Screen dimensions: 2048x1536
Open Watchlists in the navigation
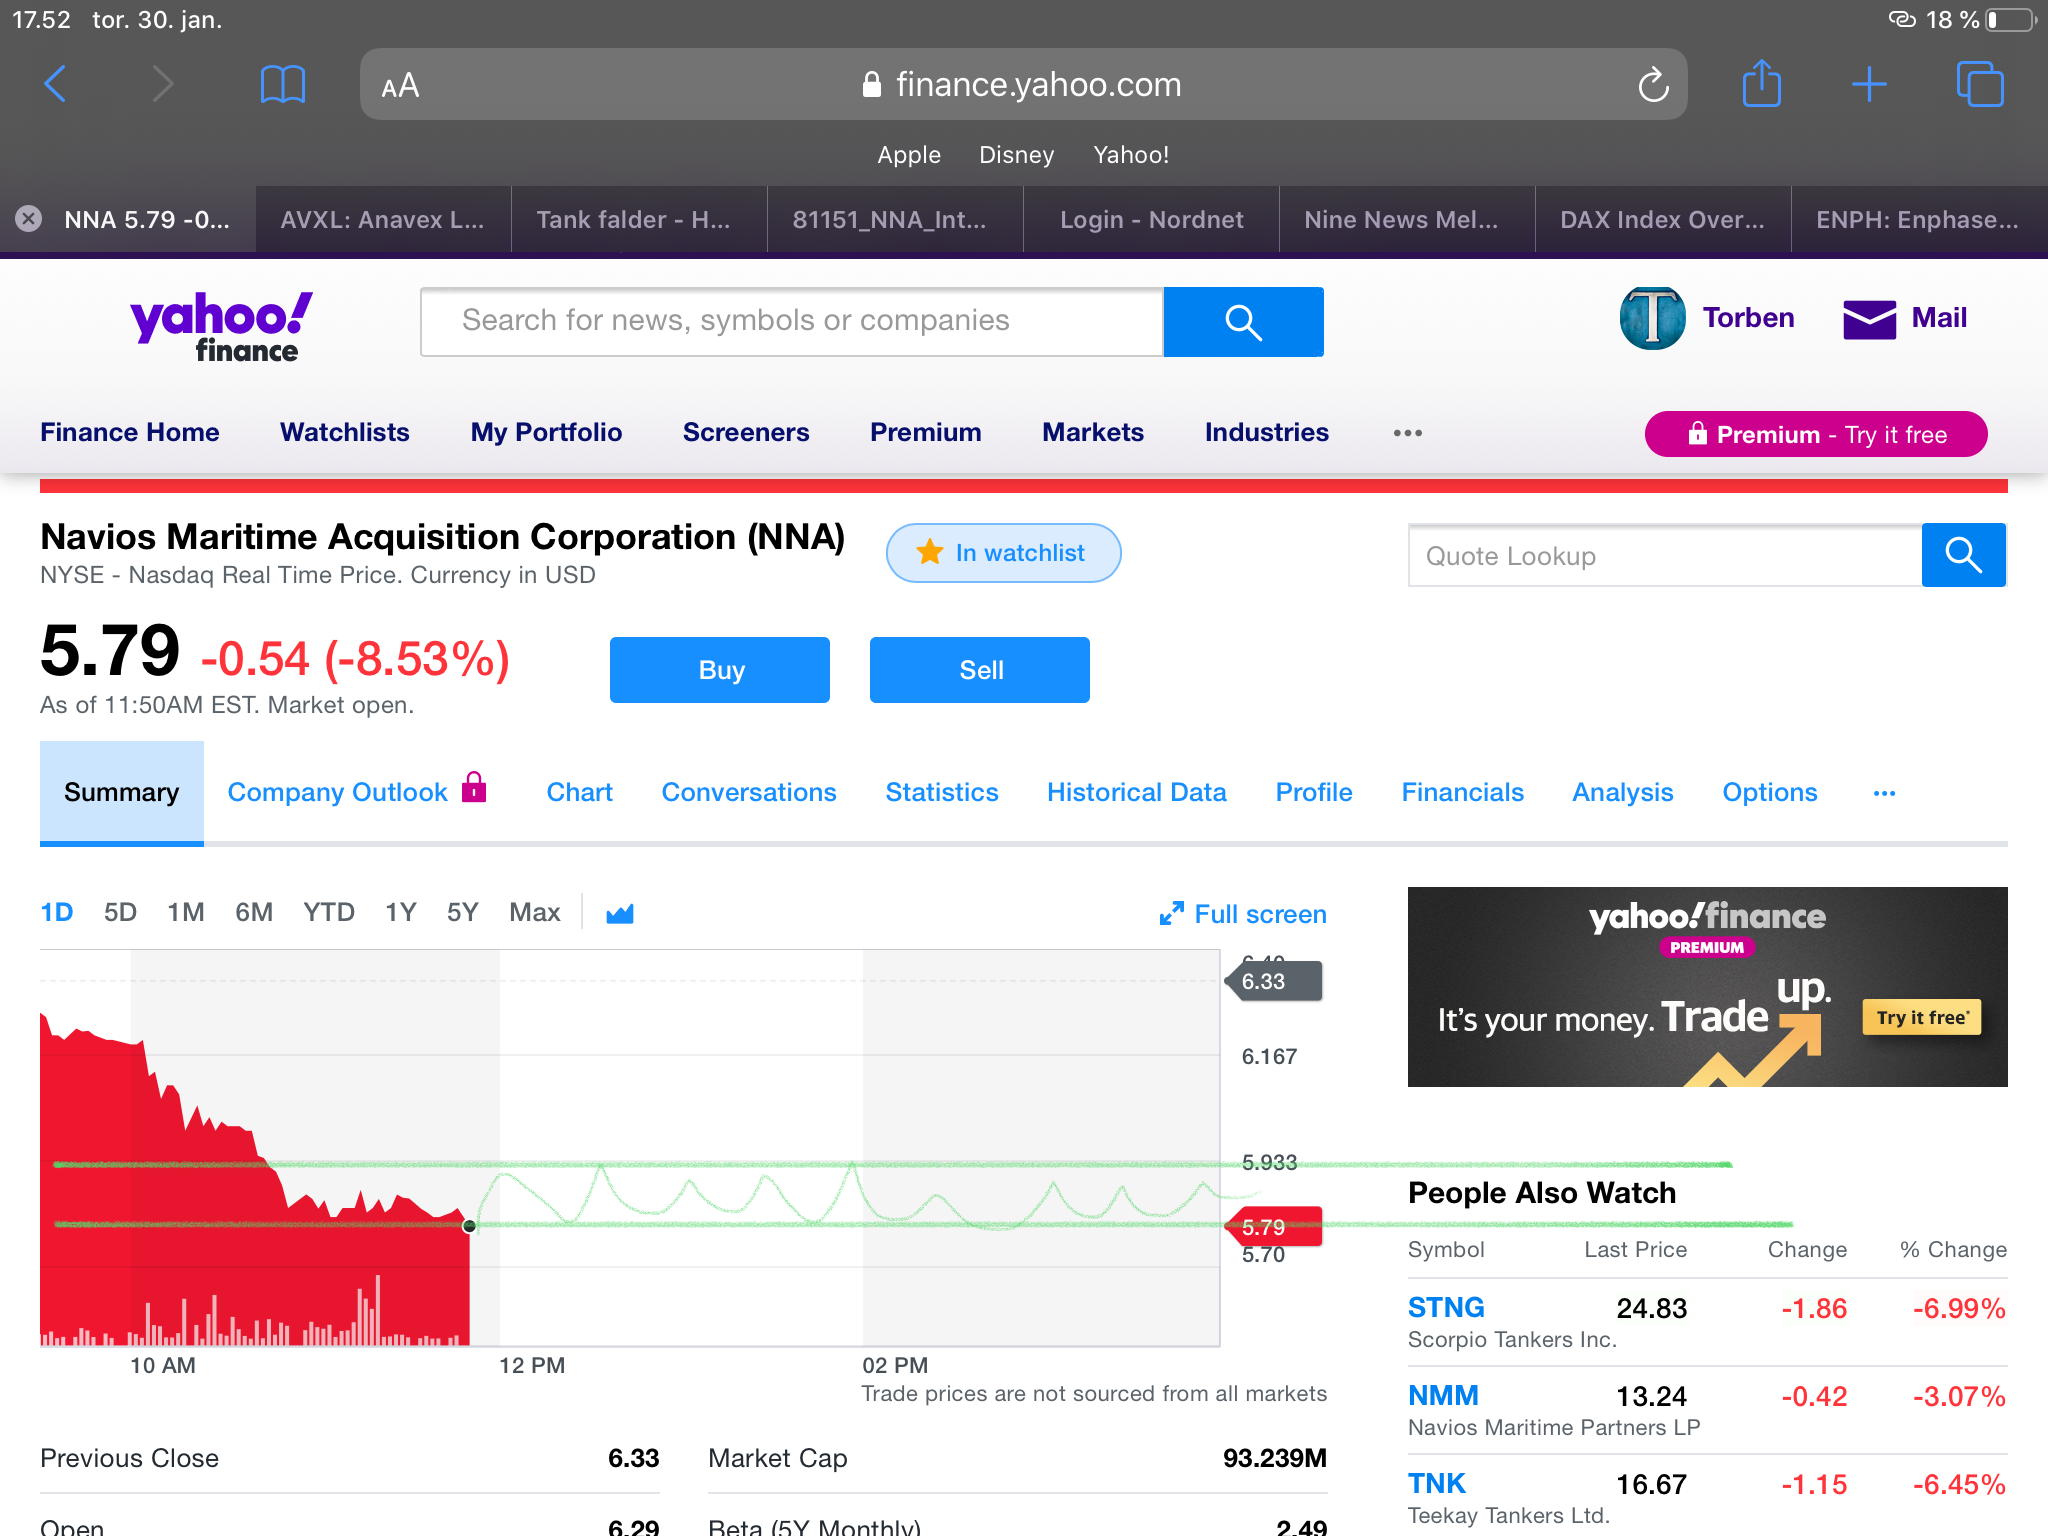(345, 433)
